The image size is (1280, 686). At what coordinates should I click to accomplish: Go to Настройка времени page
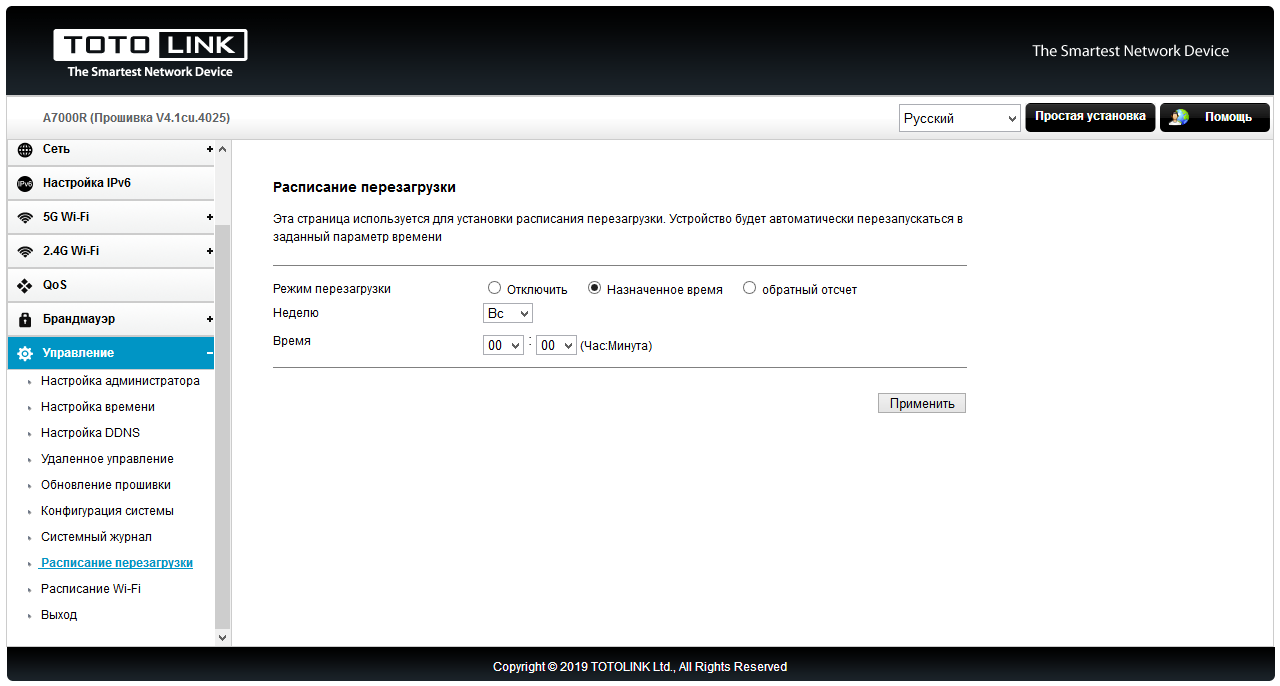pyautogui.click(x=98, y=407)
